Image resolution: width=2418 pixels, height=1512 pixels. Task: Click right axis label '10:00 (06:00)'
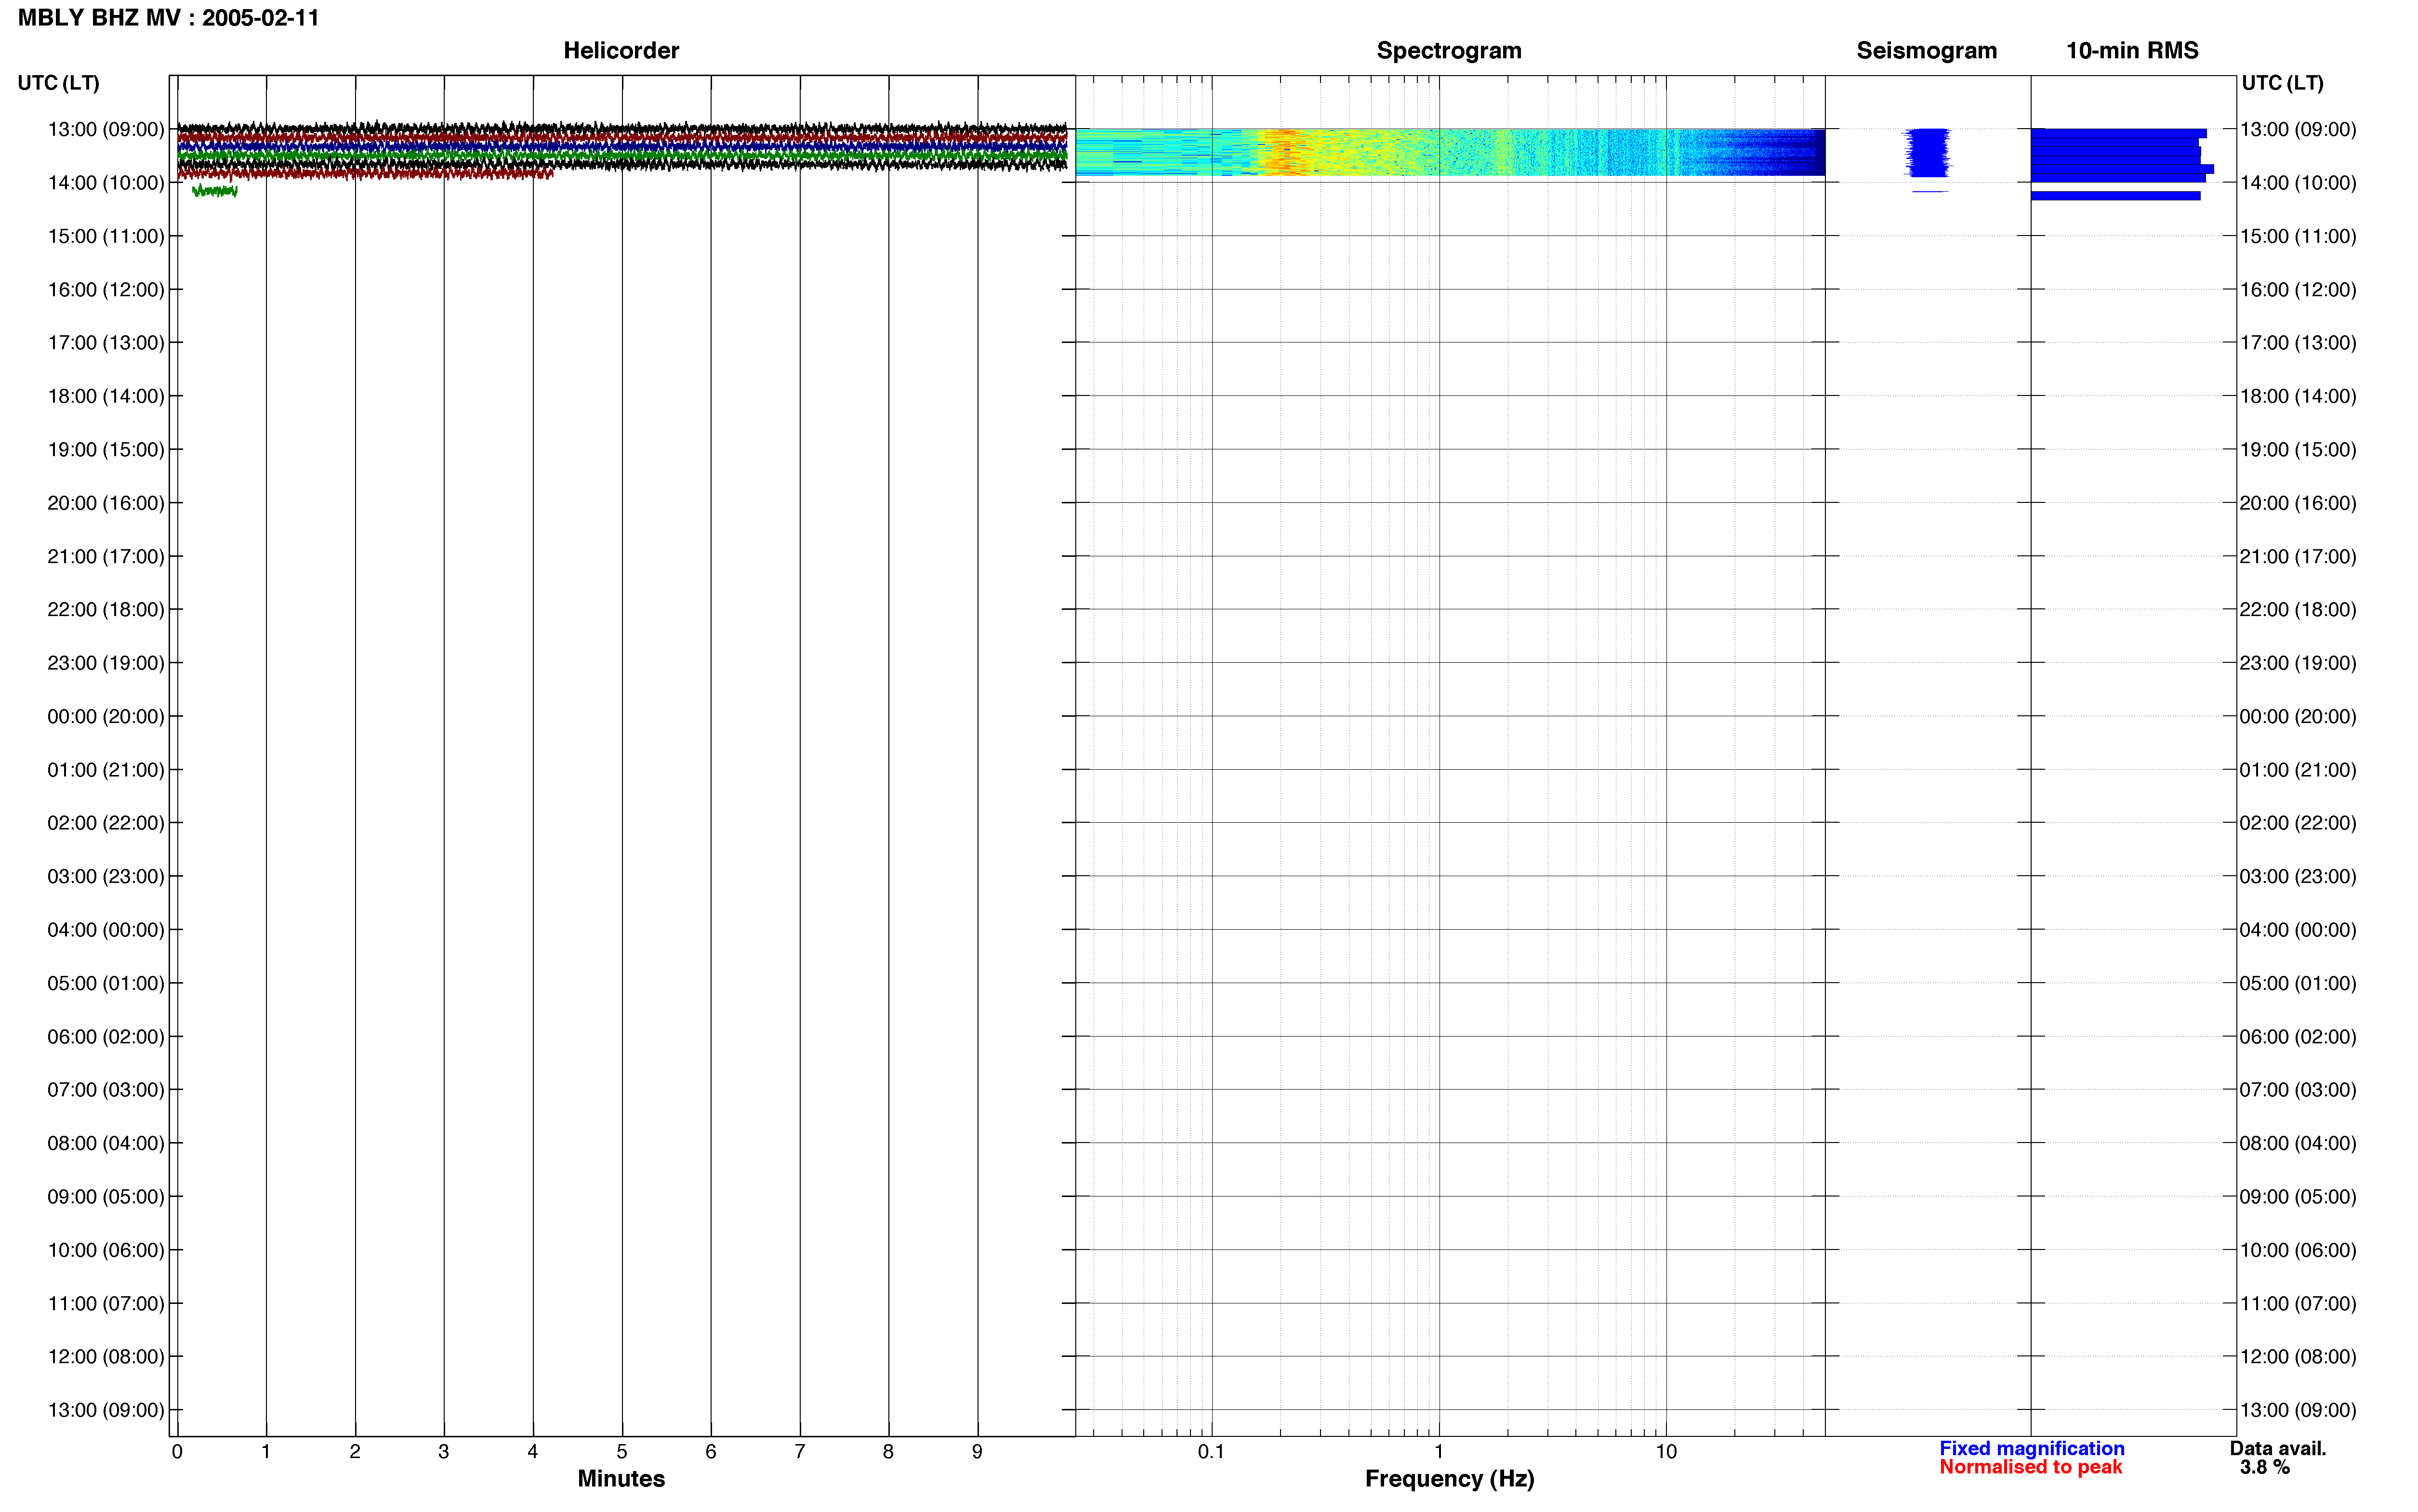tap(2298, 1250)
